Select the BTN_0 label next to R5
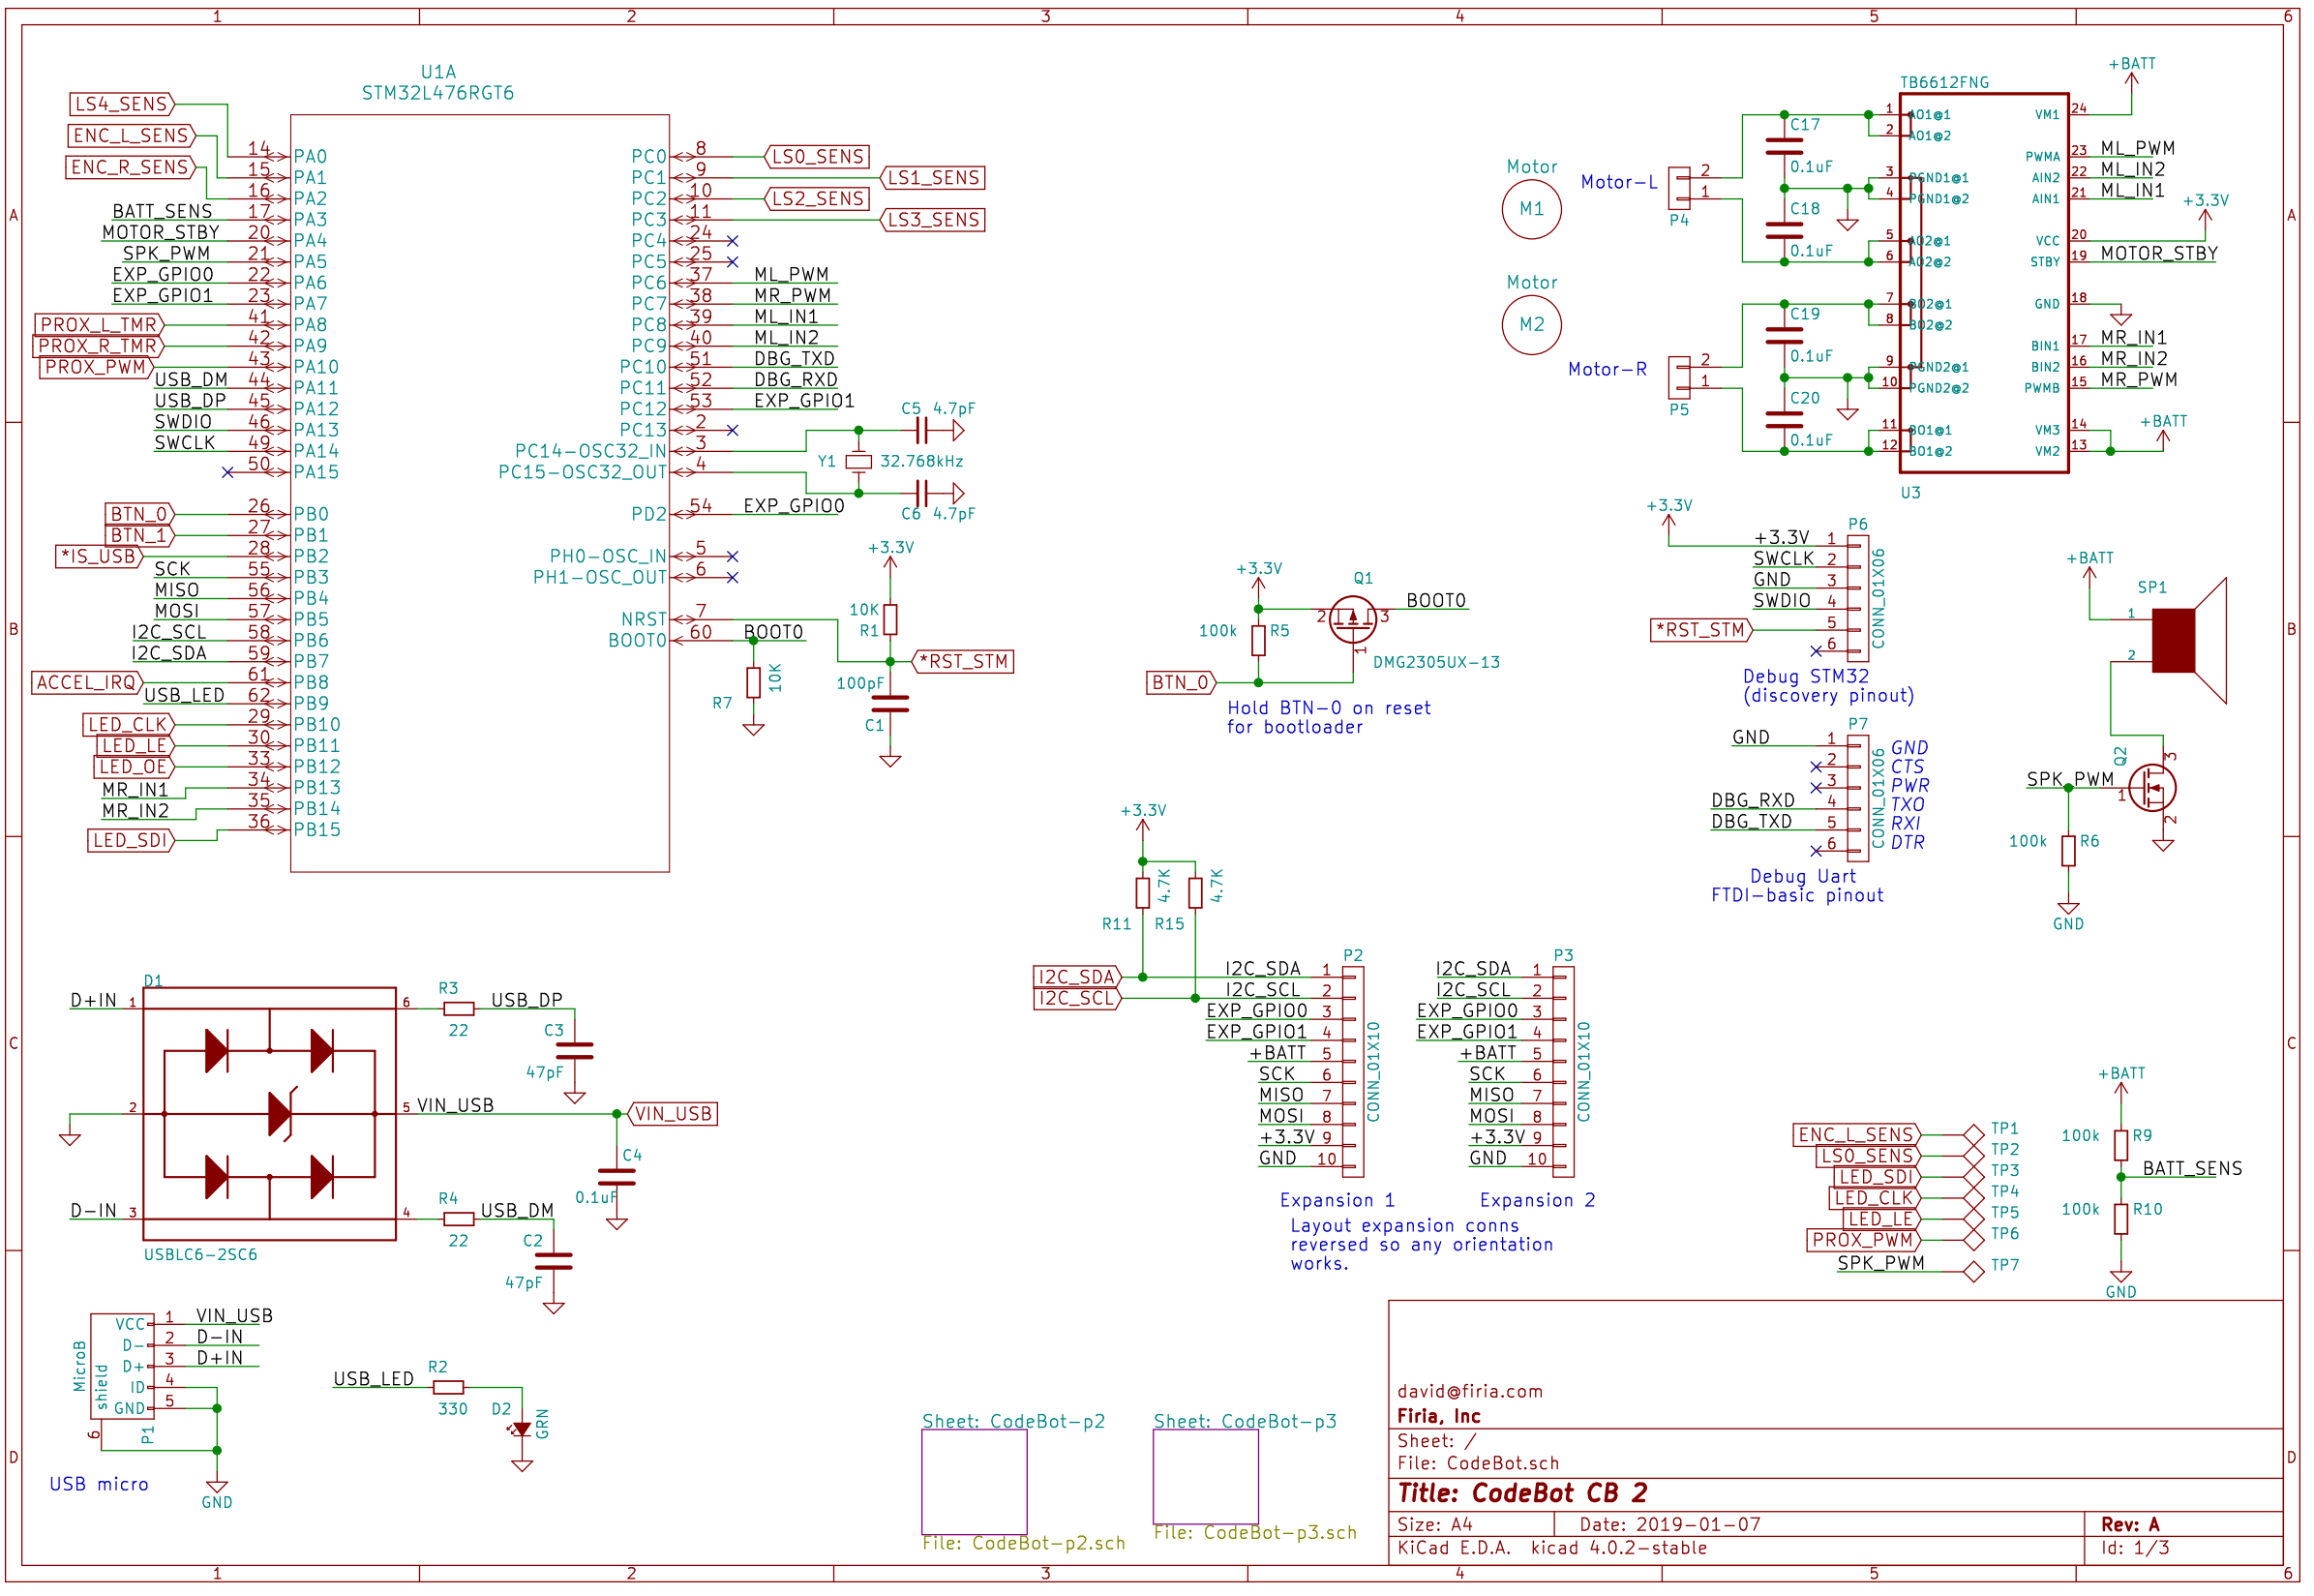Screen dimensions: 2314x1596 tap(1182, 683)
